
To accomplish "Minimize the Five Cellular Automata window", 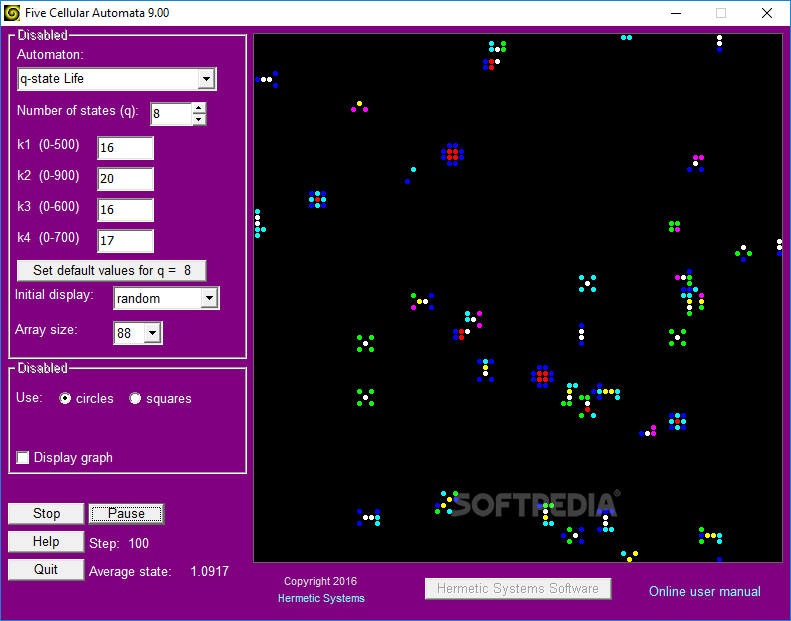I will pyautogui.click(x=675, y=13).
